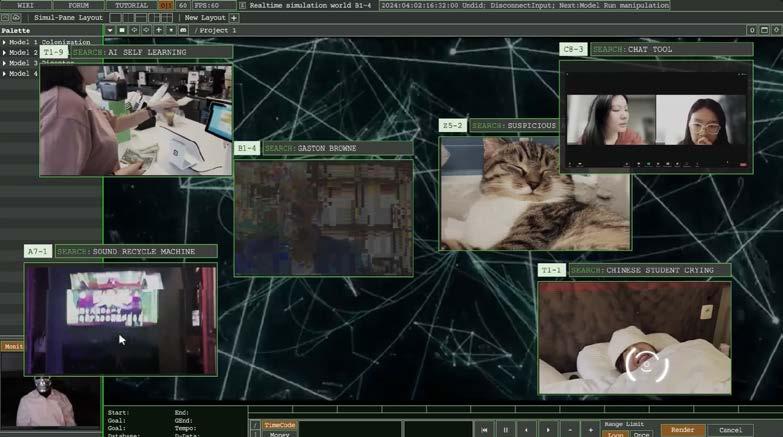Image resolution: width=783 pixels, height=437 pixels.
Task: Click the CHAT TOOL search field
Action: pos(672,49)
